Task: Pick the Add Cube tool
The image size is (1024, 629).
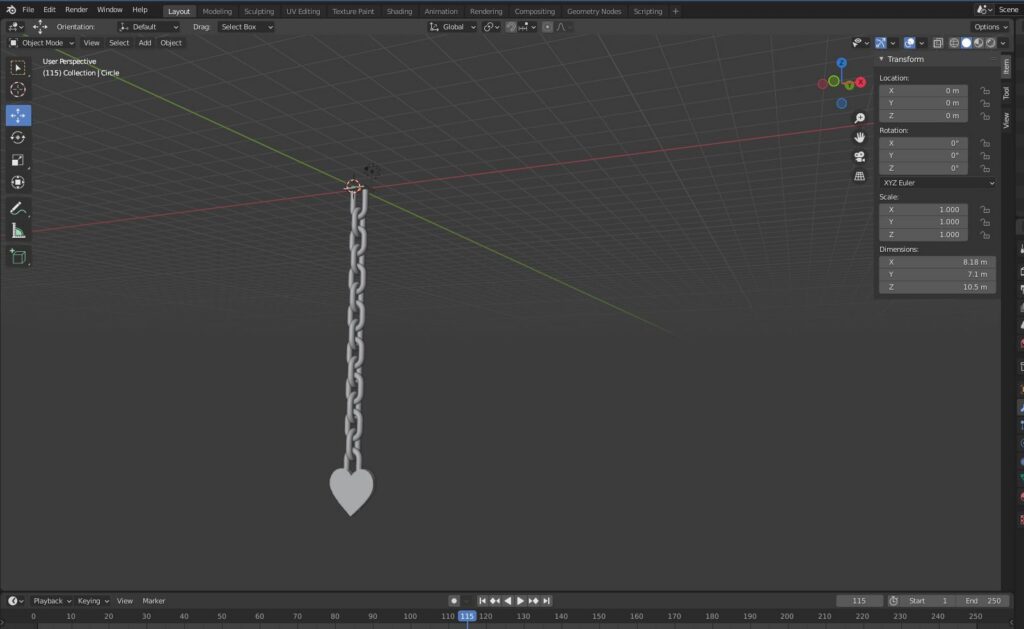Action: click(x=18, y=257)
